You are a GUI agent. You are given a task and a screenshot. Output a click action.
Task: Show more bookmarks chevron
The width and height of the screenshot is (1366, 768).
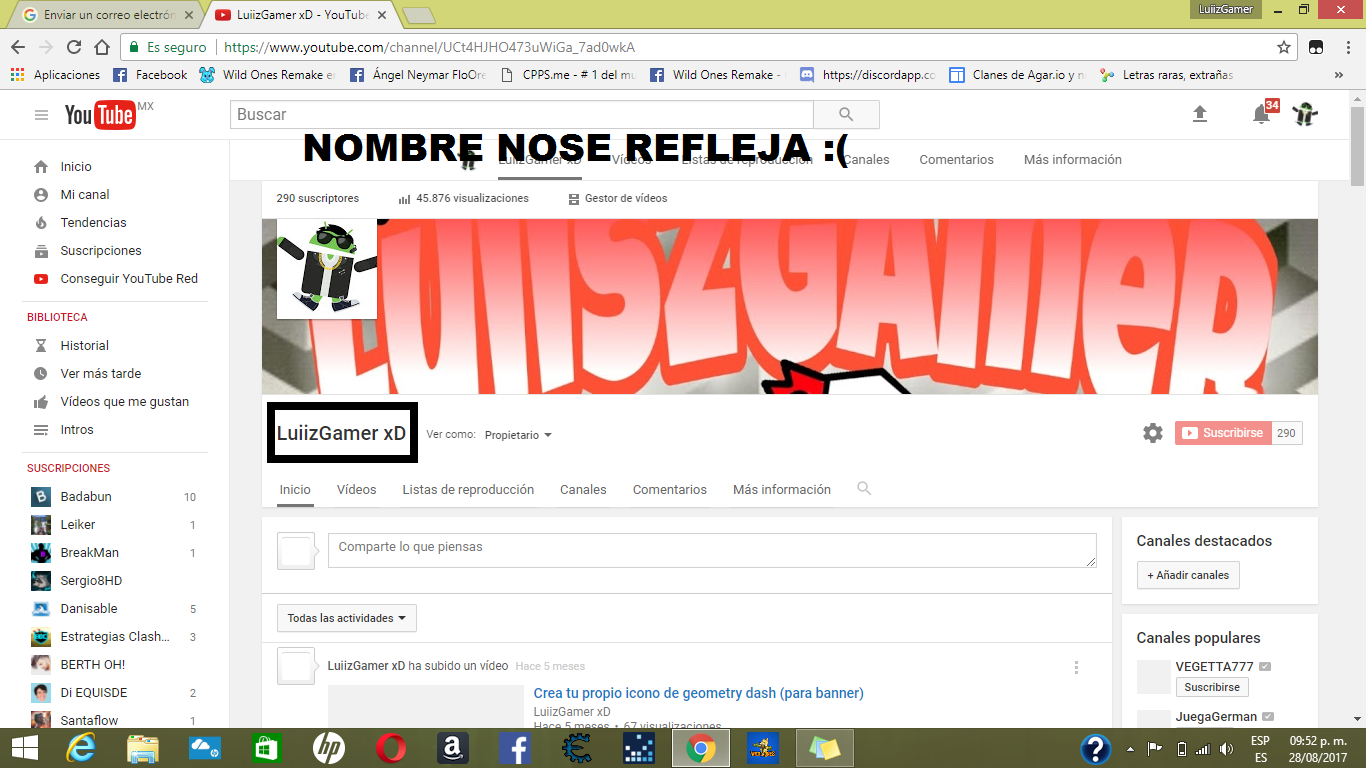[1339, 75]
